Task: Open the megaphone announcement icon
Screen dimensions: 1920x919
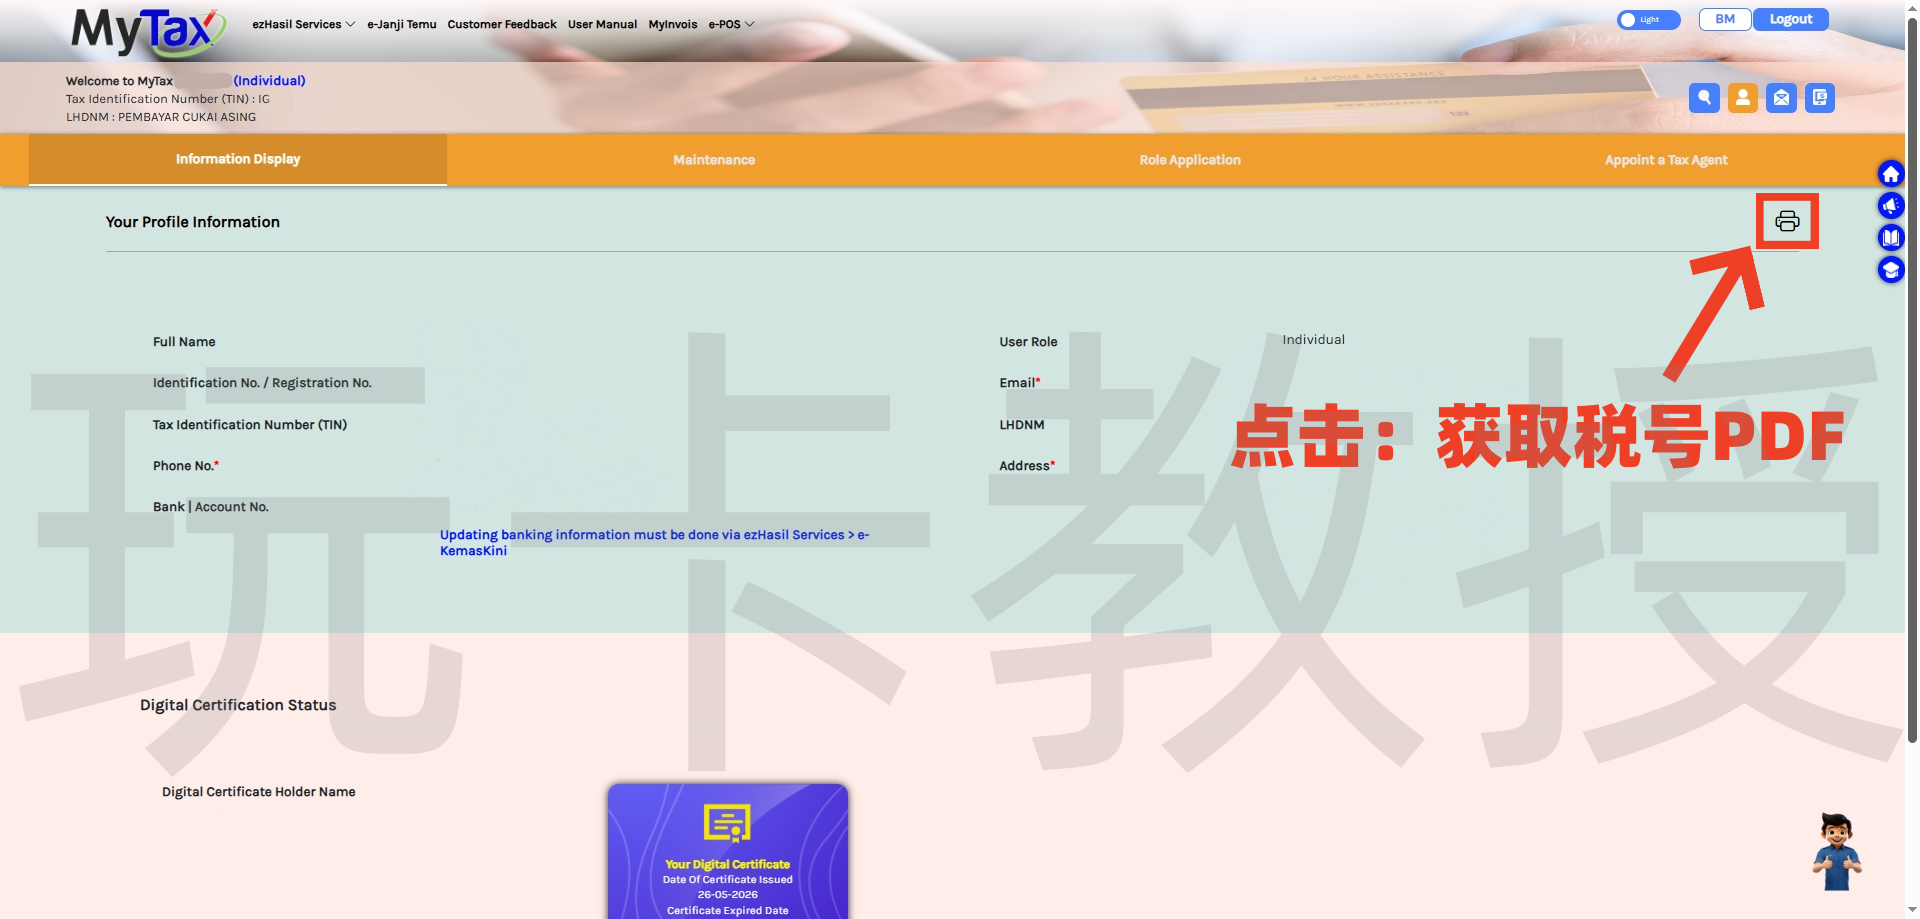Action: [1890, 206]
